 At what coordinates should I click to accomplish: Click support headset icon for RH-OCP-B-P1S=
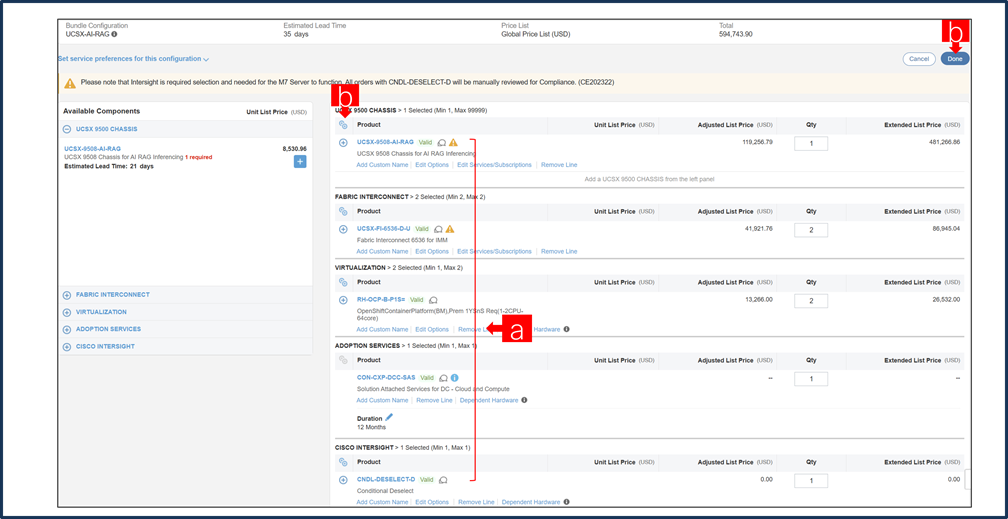coord(433,300)
